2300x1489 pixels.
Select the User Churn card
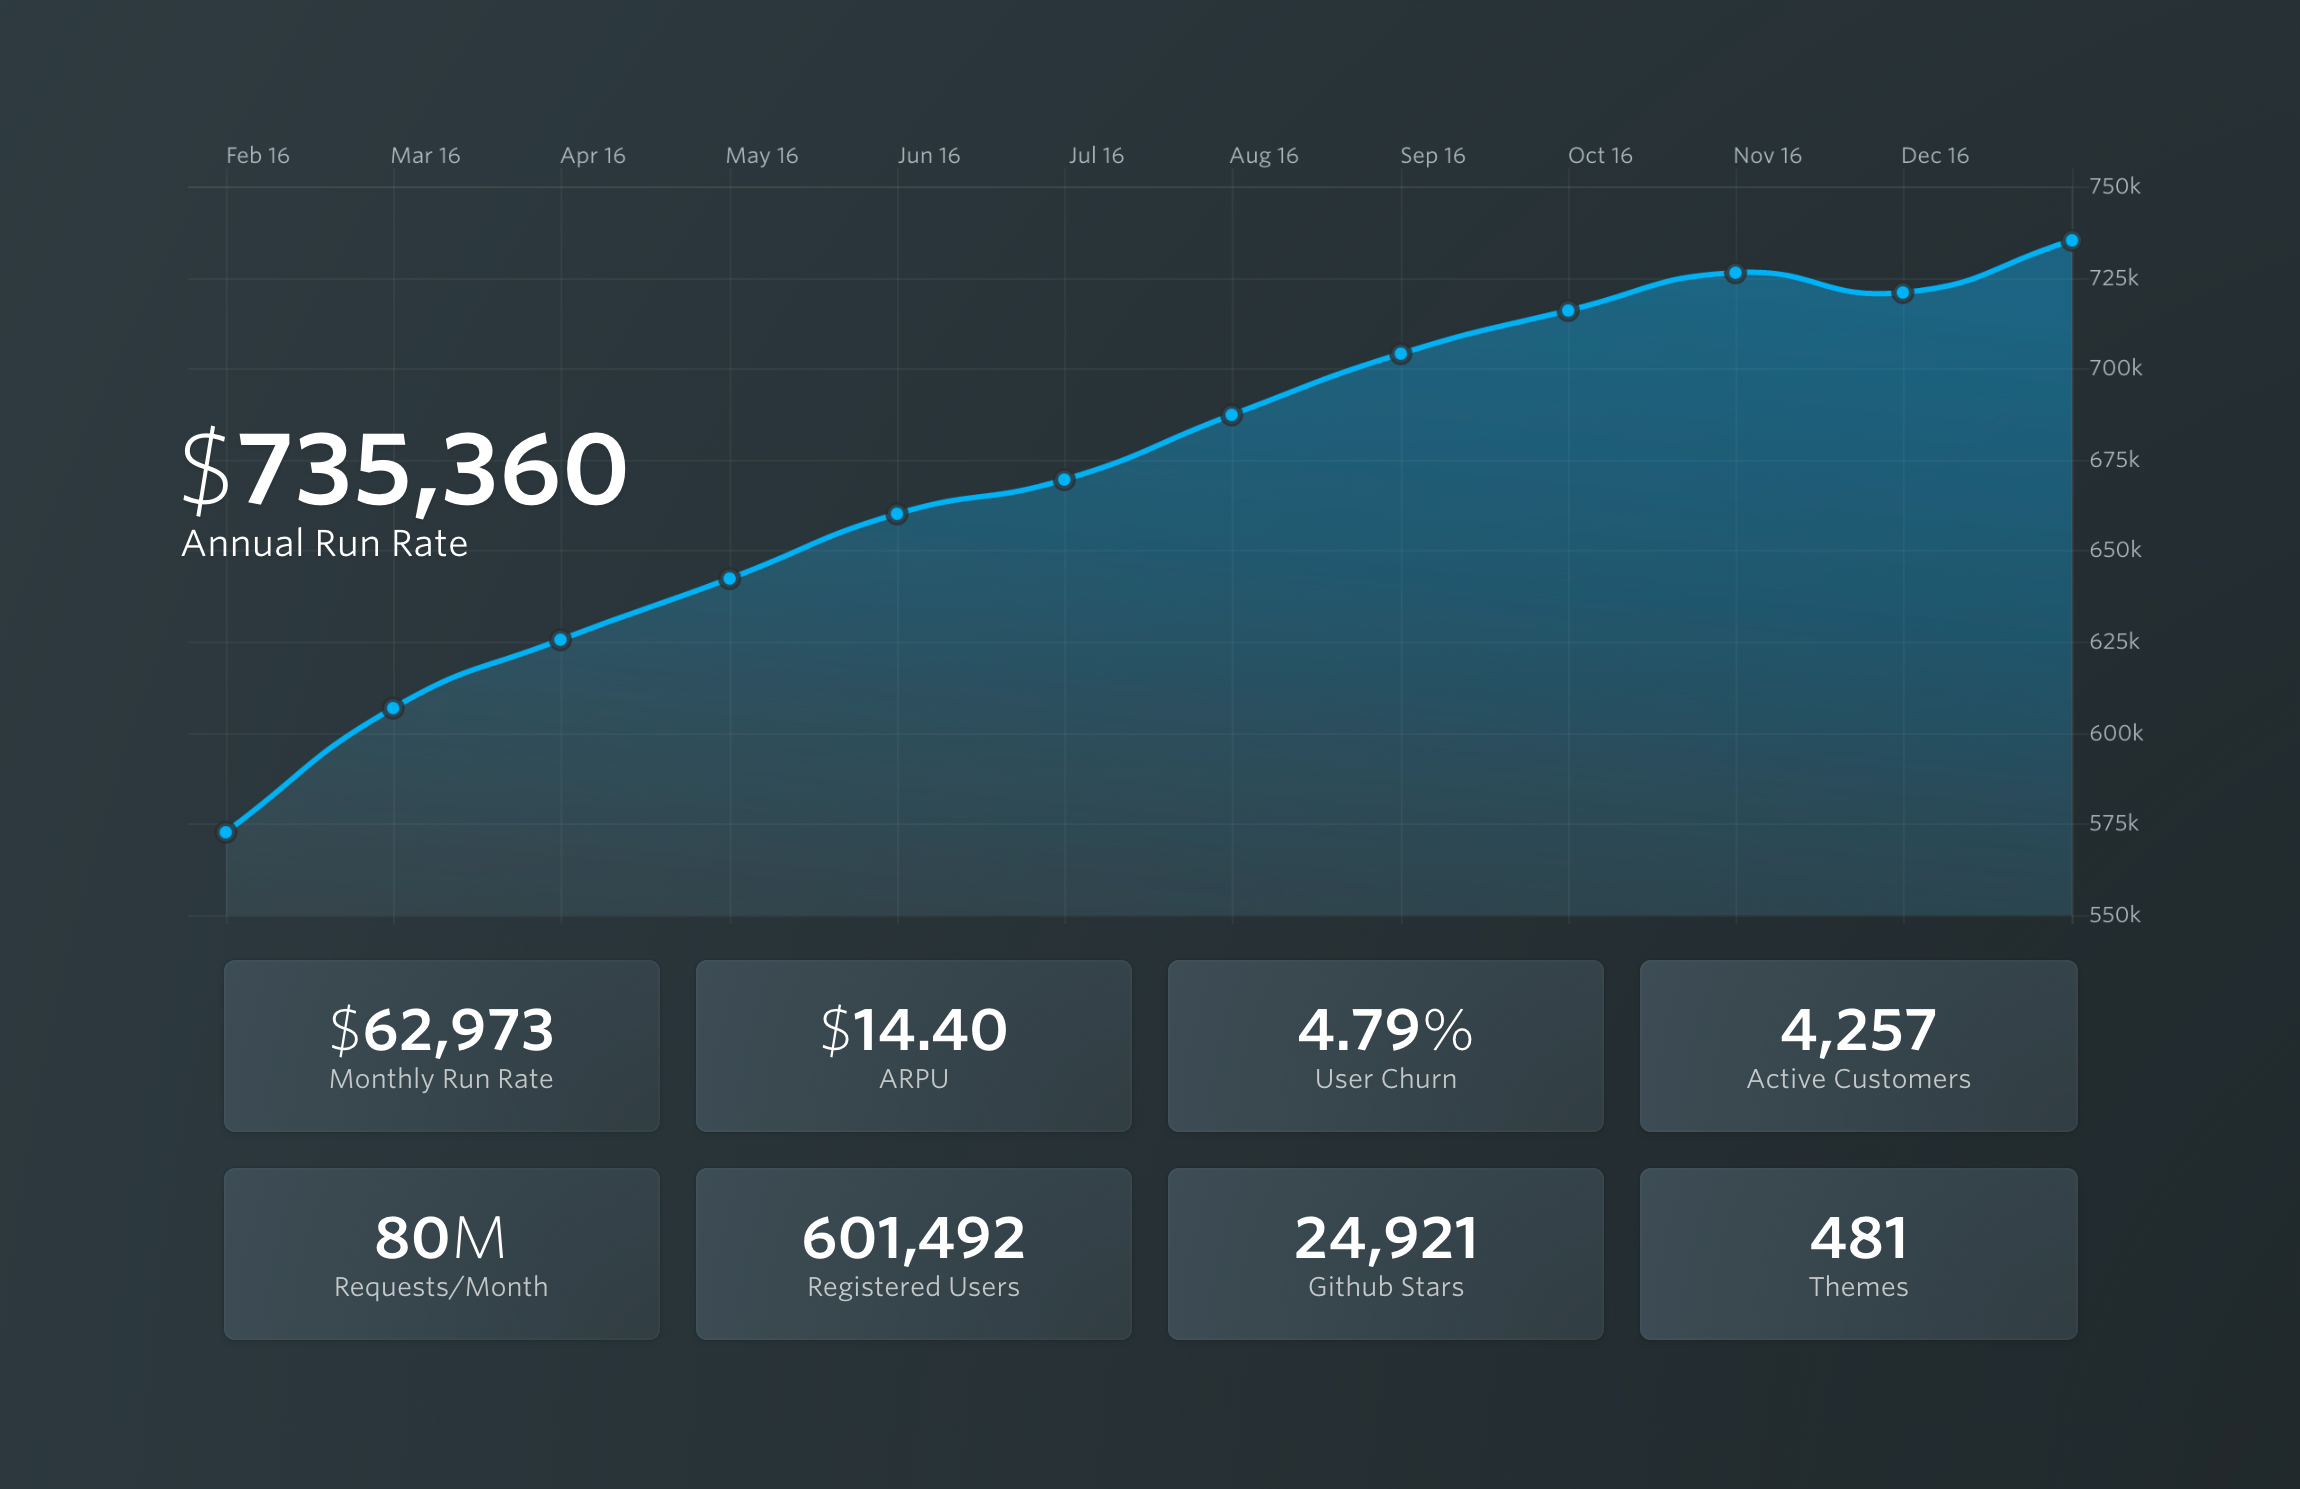pyautogui.click(x=1385, y=1046)
